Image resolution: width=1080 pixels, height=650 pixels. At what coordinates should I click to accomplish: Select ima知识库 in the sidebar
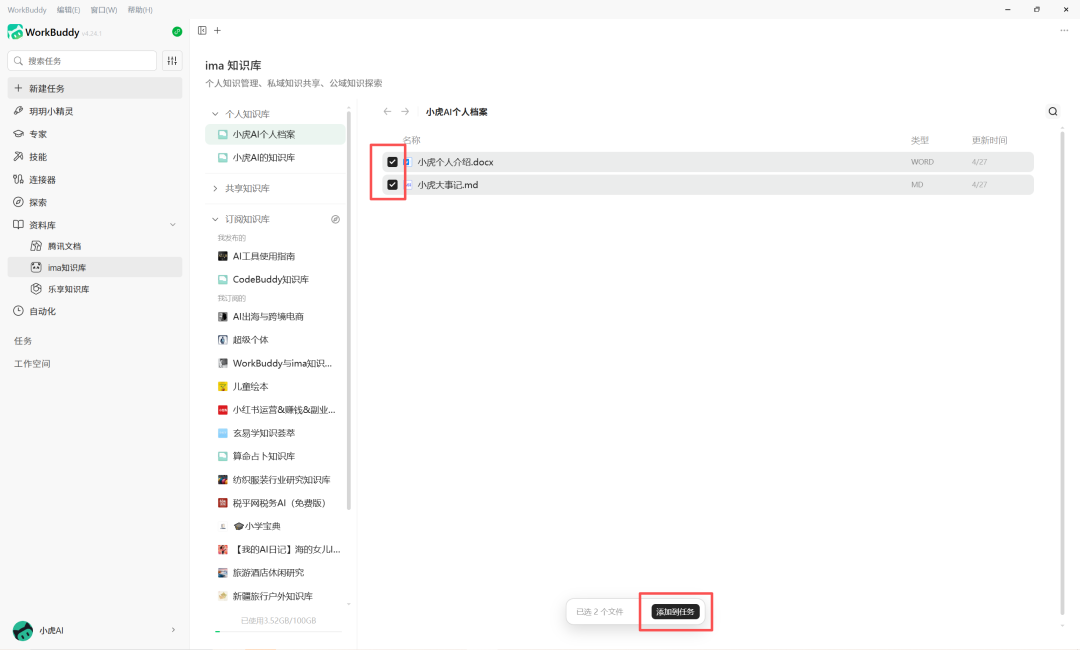[x=95, y=267]
